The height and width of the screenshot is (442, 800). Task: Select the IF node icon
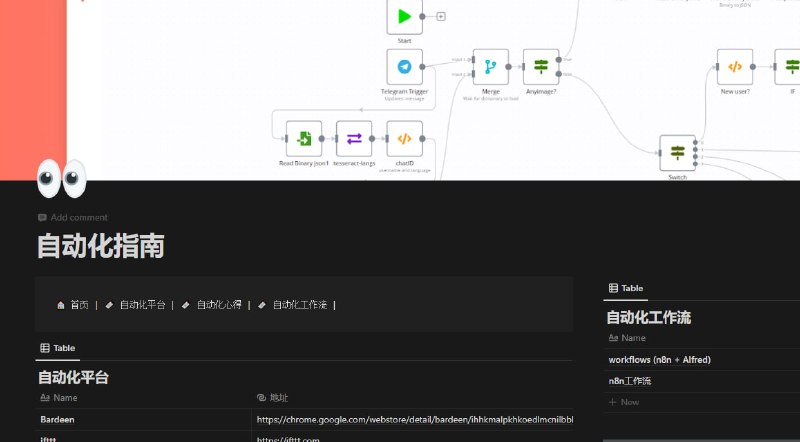[x=788, y=67]
